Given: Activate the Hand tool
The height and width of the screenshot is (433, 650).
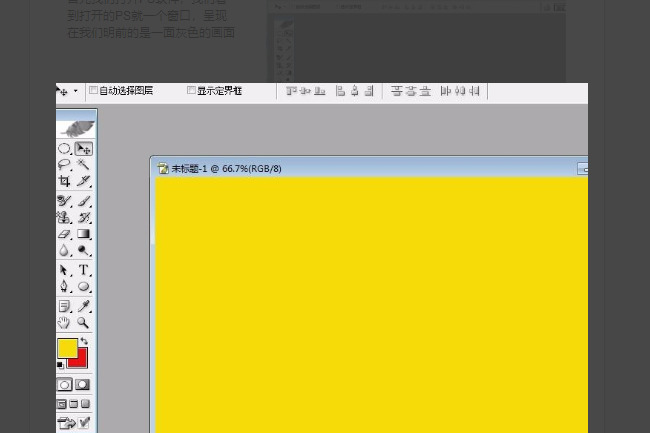Looking at the screenshot, I should [x=64, y=323].
